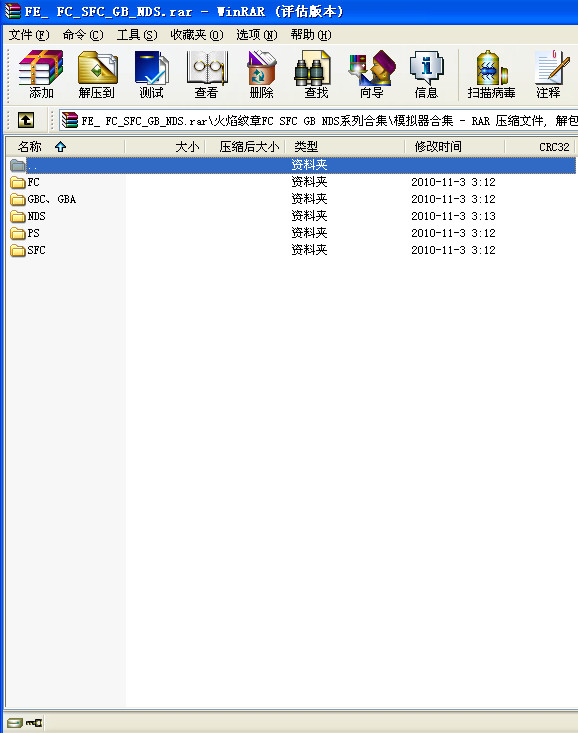Click the NDS folder icon
The image size is (578, 733).
coord(18,216)
